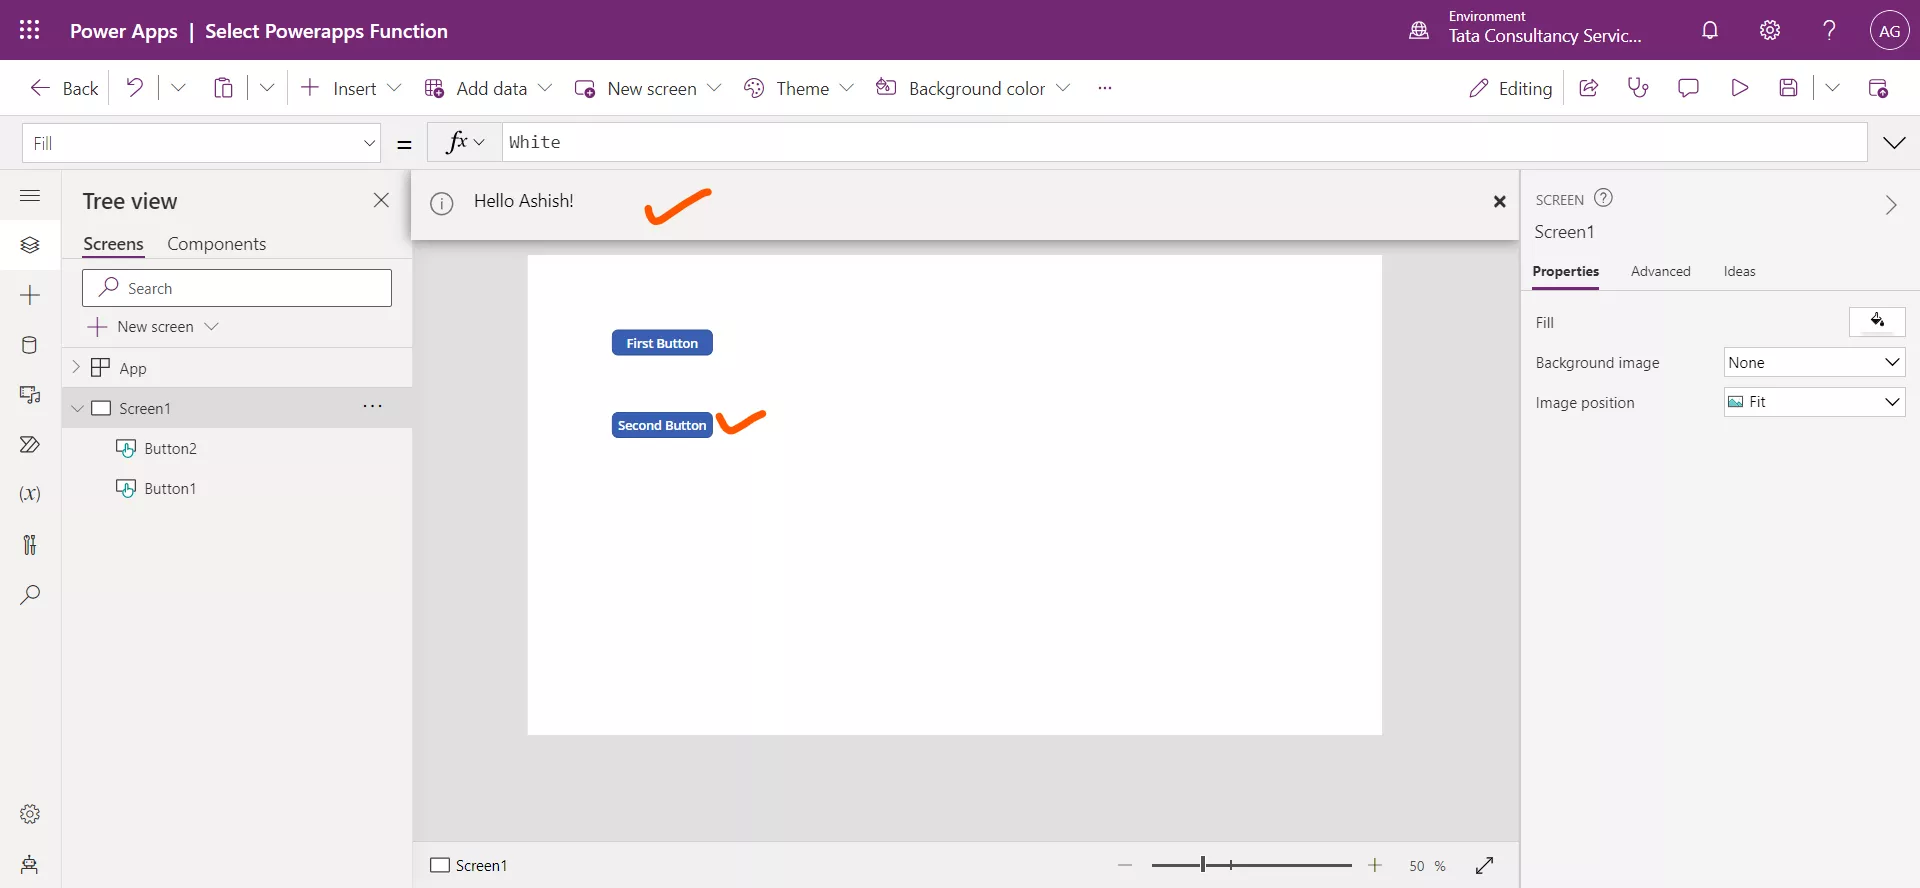The width and height of the screenshot is (1920, 888).
Task: Open the Virtual agent icon at bottom
Action: 30,864
